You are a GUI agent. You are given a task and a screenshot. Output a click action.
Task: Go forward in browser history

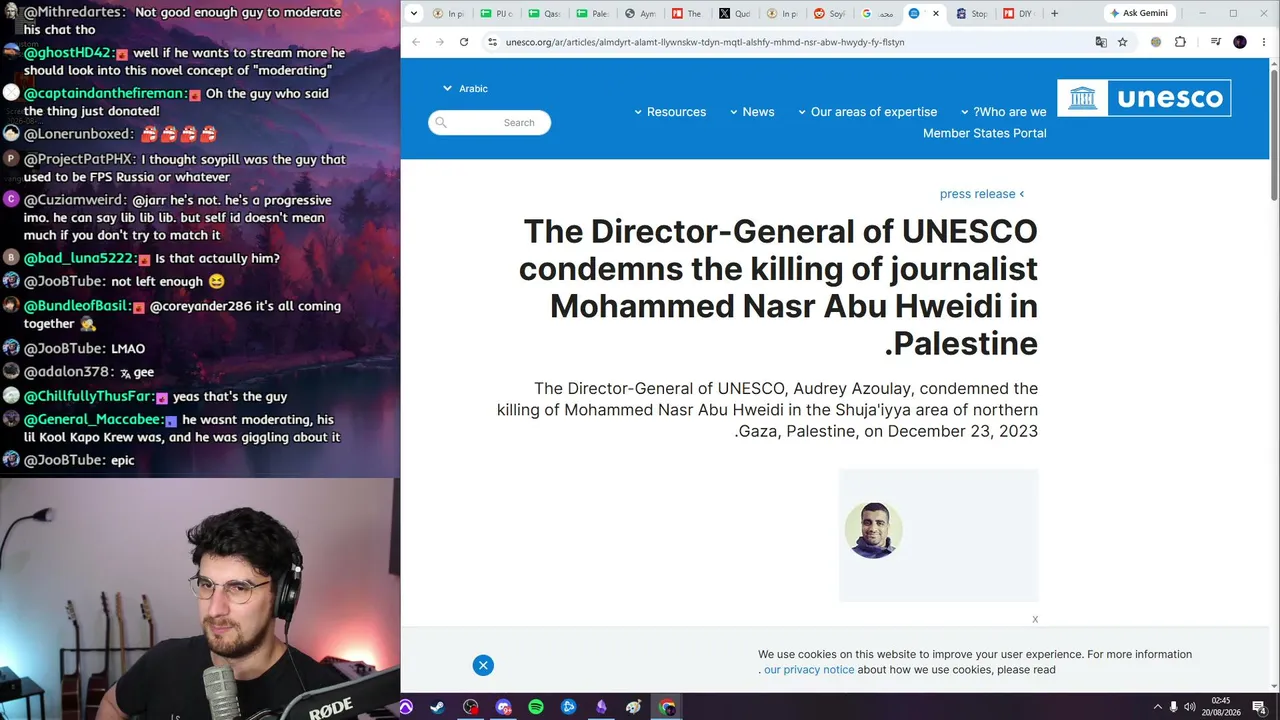point(440,42)
